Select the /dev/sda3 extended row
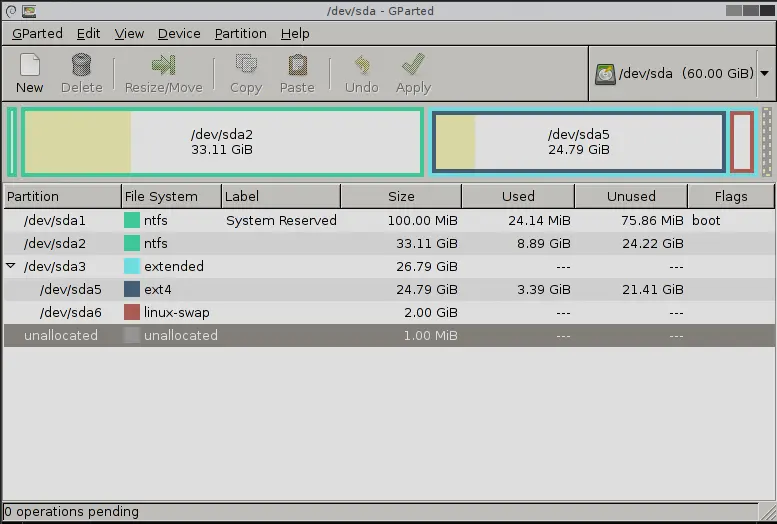 click(x=389, y=266)
